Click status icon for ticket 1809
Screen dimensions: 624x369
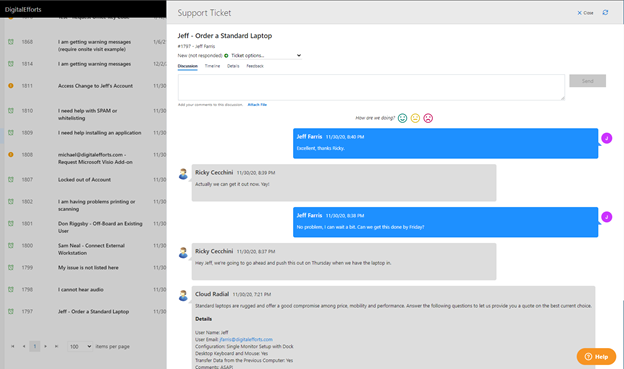coord(11,133)
